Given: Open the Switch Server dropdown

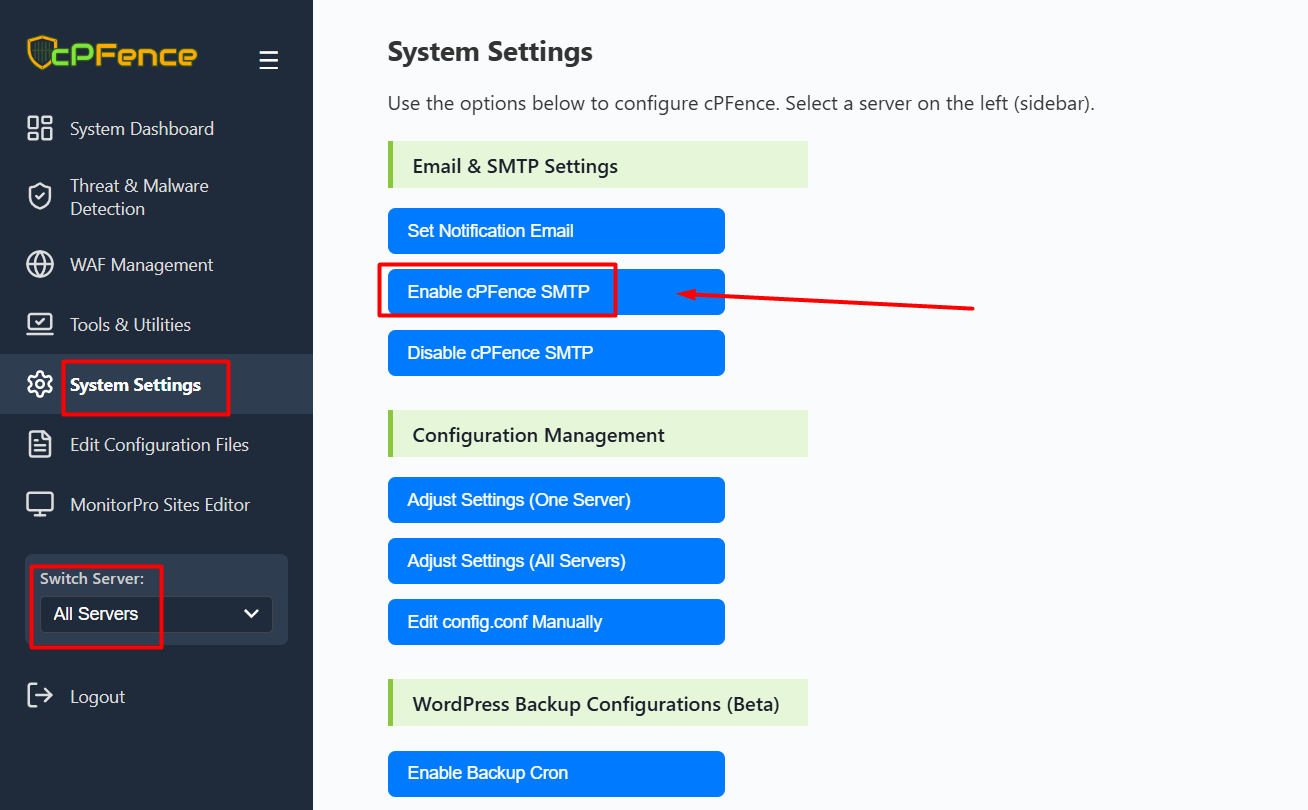Looking at the screenshot, I should point(156,614).
